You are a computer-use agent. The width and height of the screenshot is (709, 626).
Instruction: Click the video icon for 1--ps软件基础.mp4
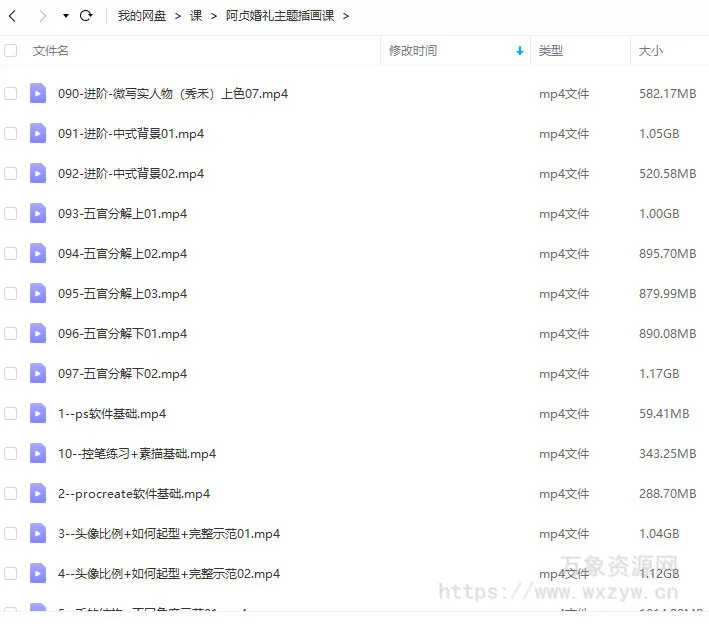pos(38,413)
